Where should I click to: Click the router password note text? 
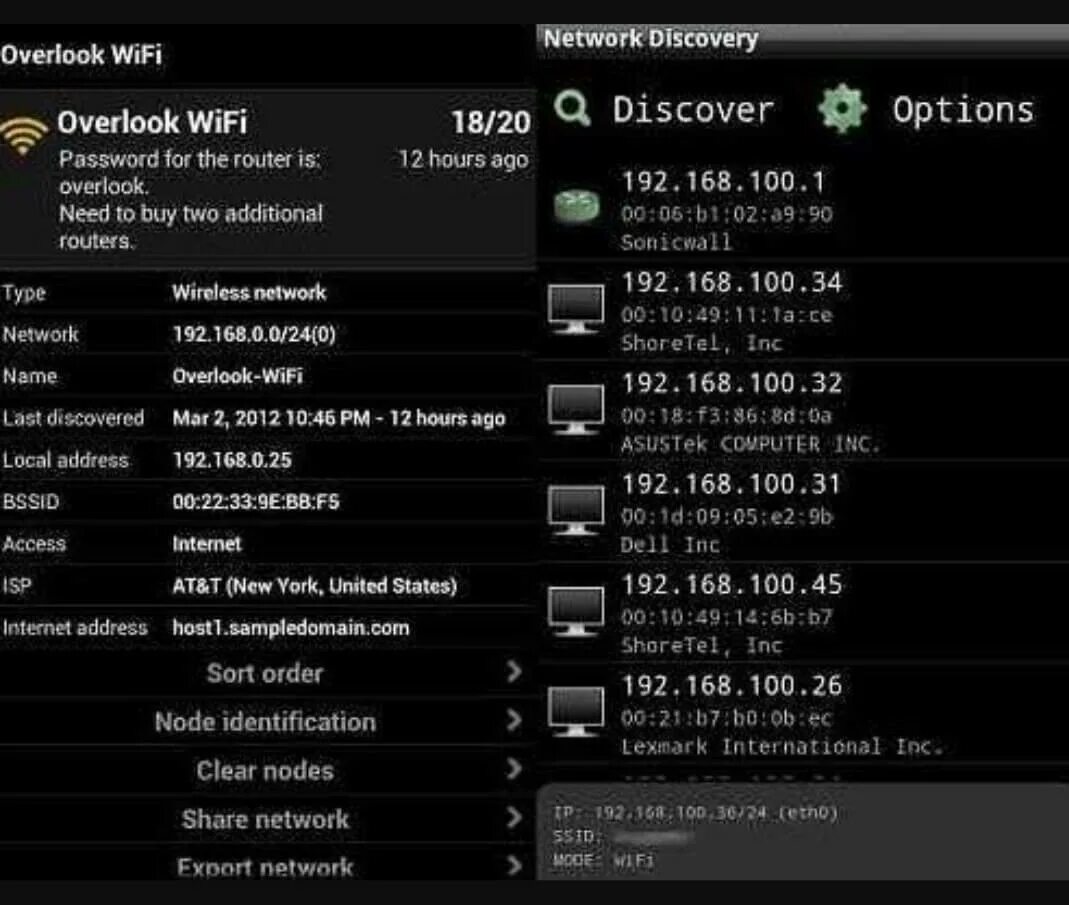[192, 200]
